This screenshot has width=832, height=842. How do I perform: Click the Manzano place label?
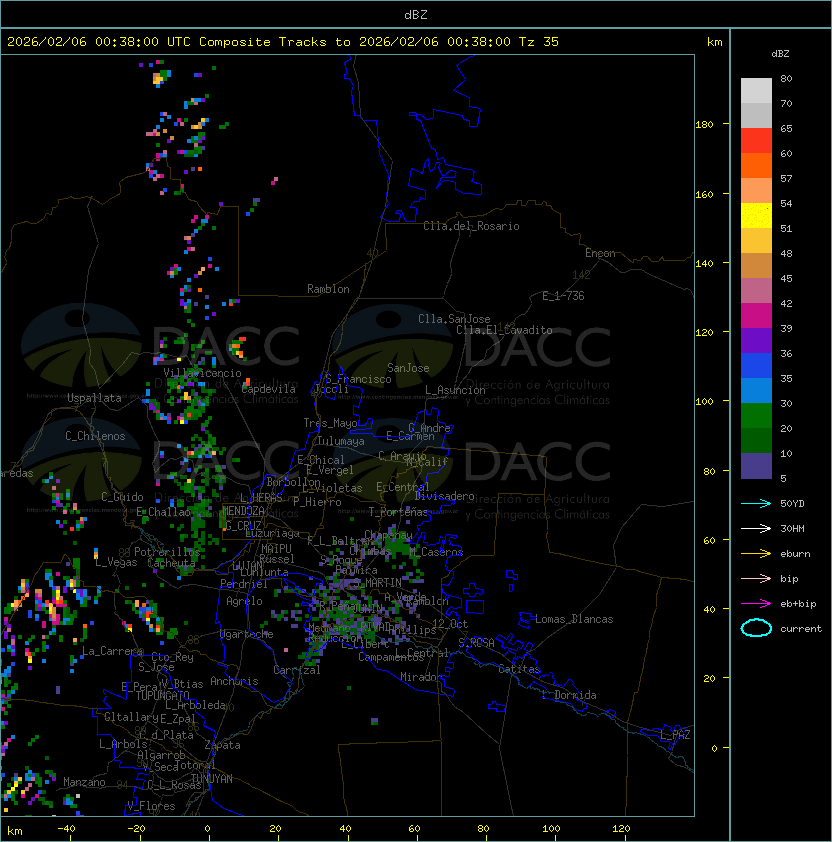click(84, 782)
